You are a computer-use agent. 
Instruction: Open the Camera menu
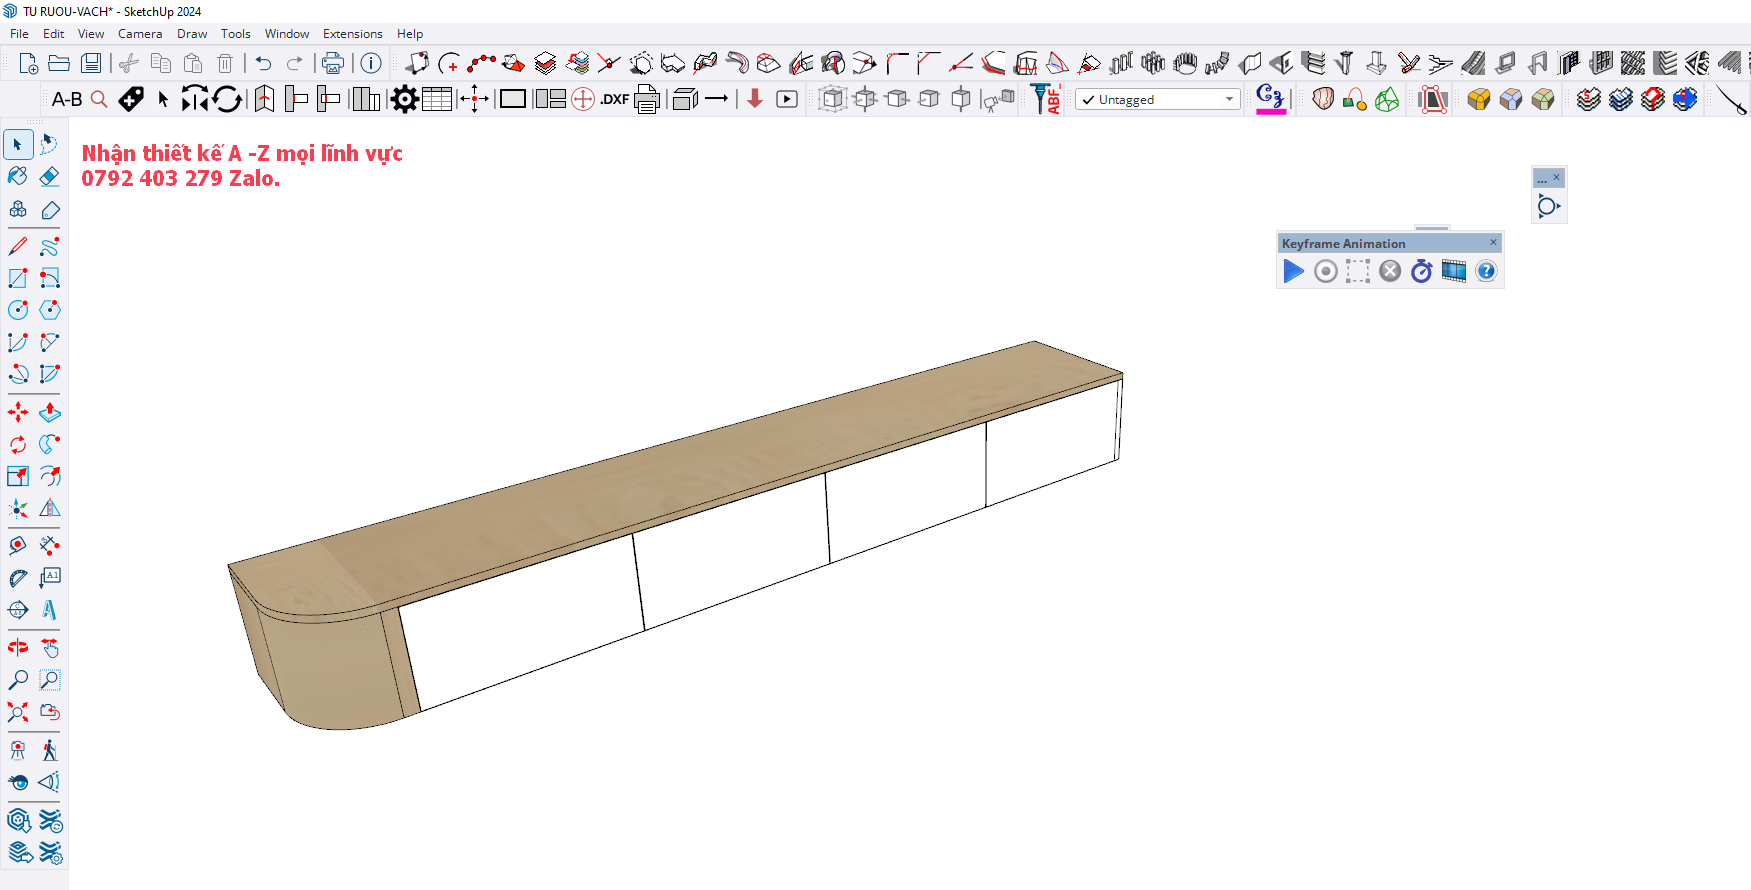[140, 34]
